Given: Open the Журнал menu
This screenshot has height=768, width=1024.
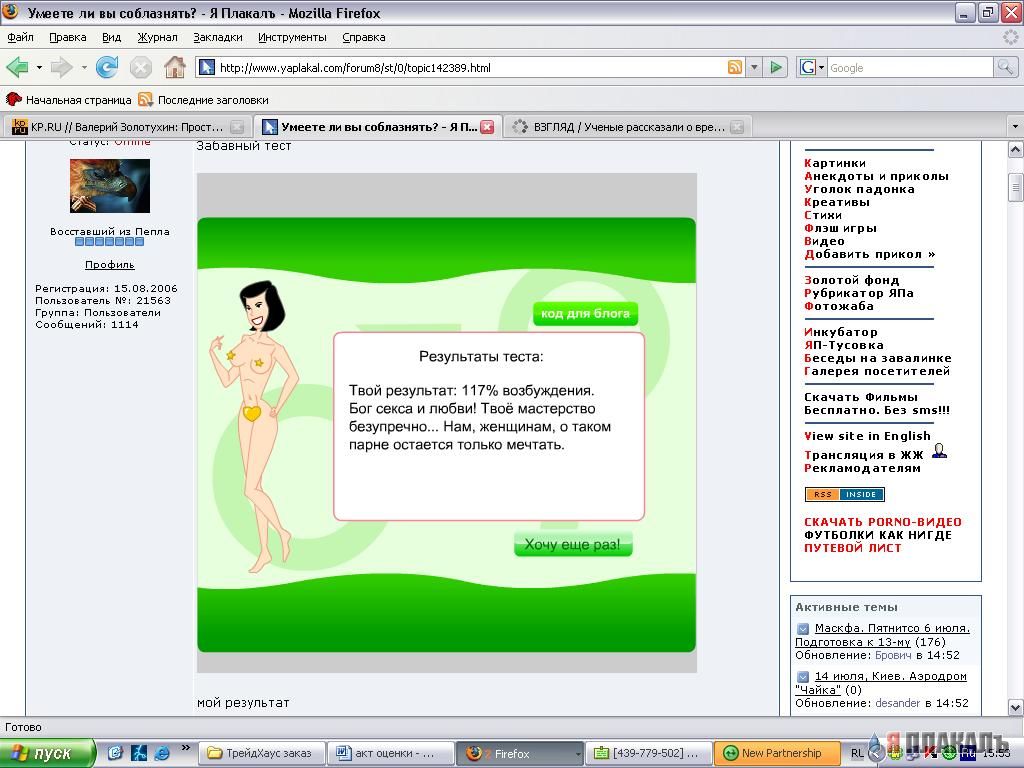Looking at the screenshot, I should coord(157,37).
